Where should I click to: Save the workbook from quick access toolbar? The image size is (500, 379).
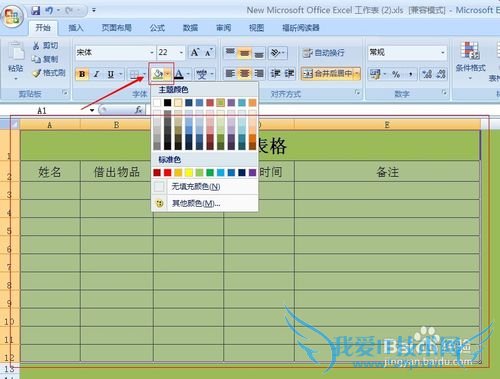(36, 11)
